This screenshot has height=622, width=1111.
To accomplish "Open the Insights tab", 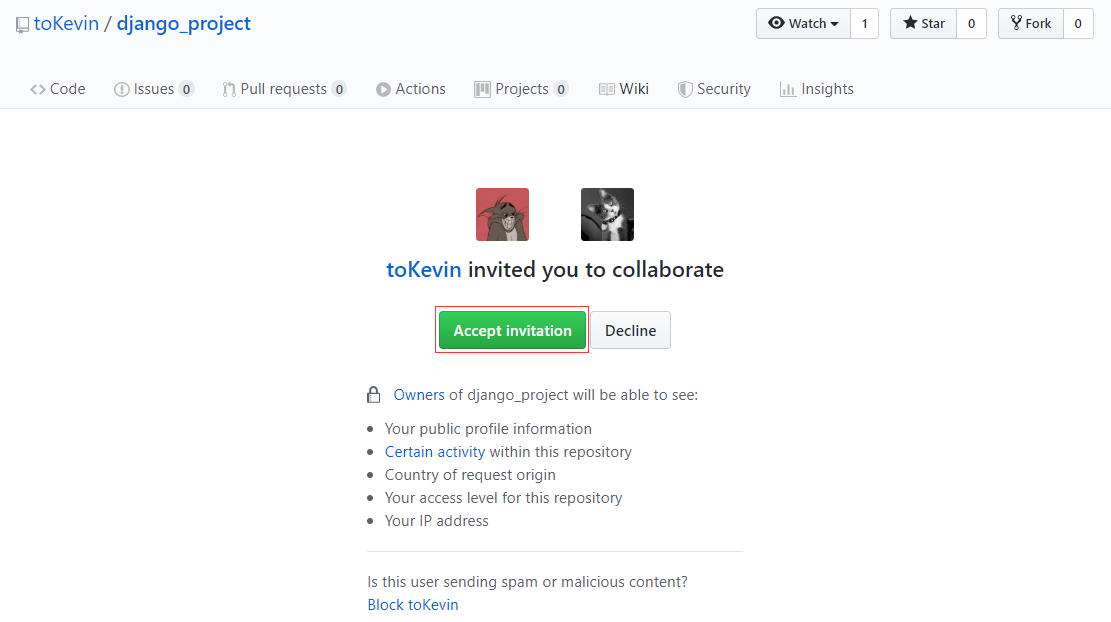I will [x=816, y=89].
